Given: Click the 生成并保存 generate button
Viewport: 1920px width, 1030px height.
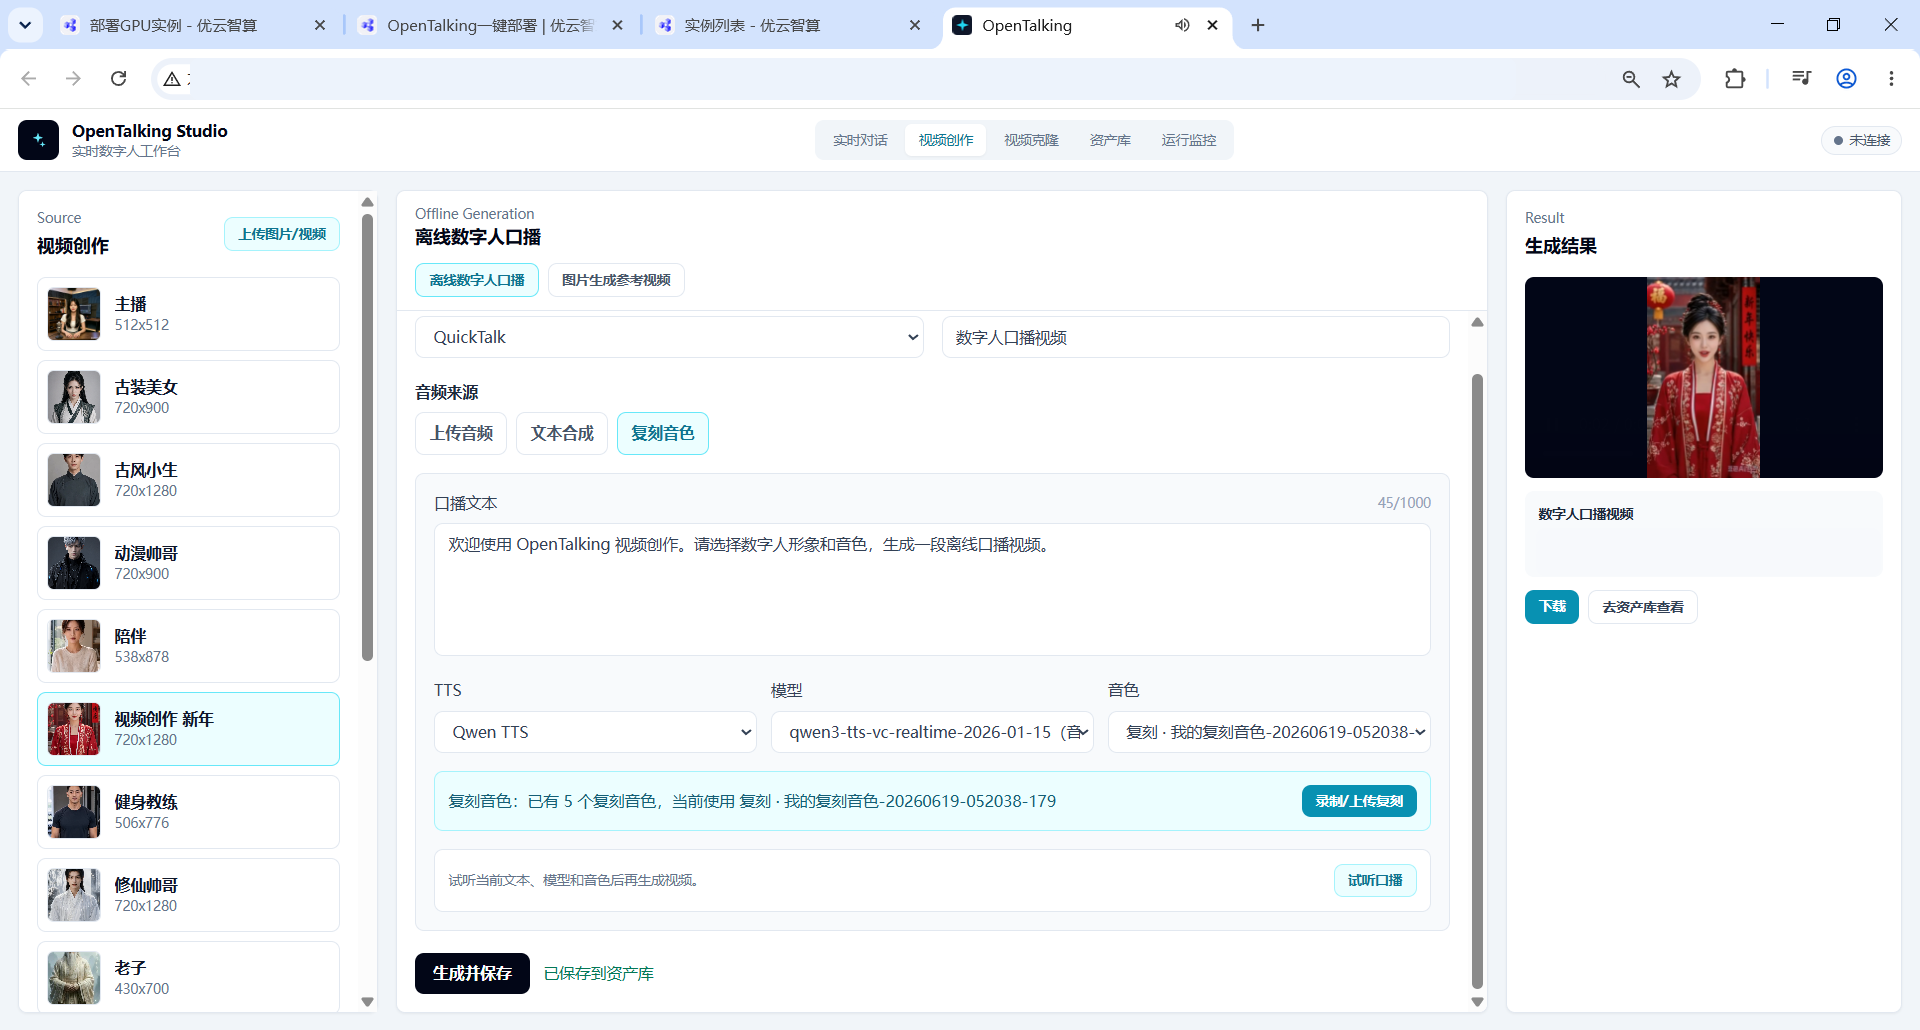Looking at the screenshot, I should point(472,973).
